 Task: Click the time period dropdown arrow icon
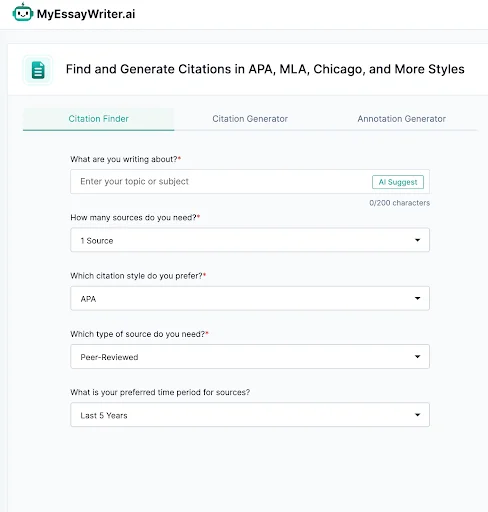coord(417,415)
